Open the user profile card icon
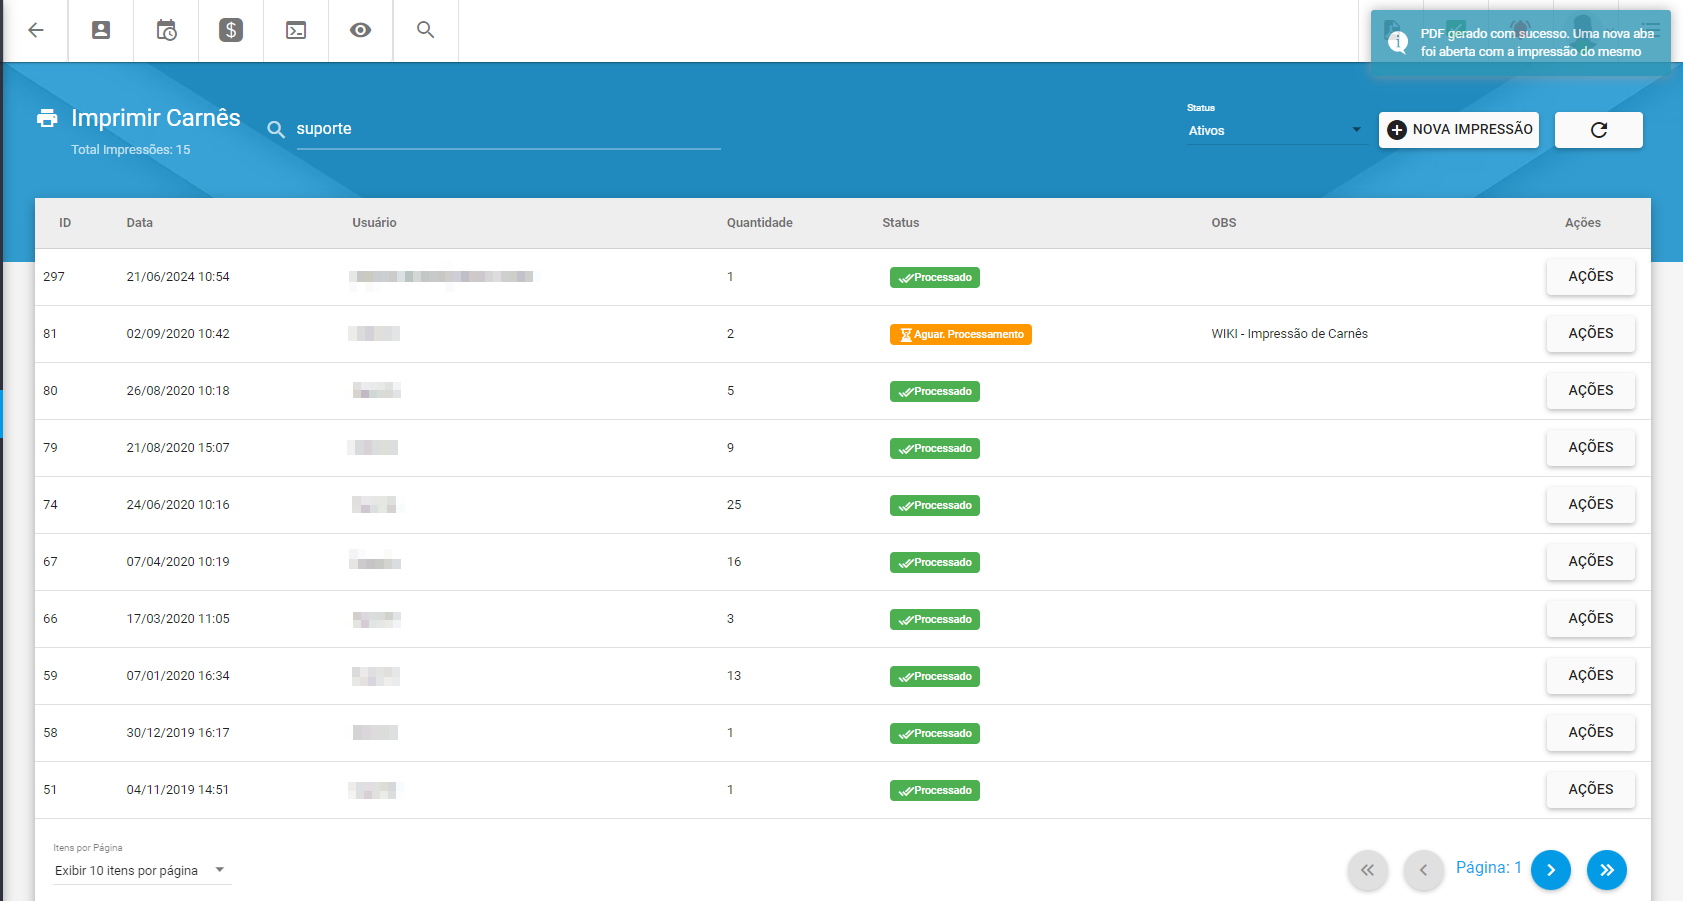The width and height of the screenshot is (1683, 901). pos(101,30)
